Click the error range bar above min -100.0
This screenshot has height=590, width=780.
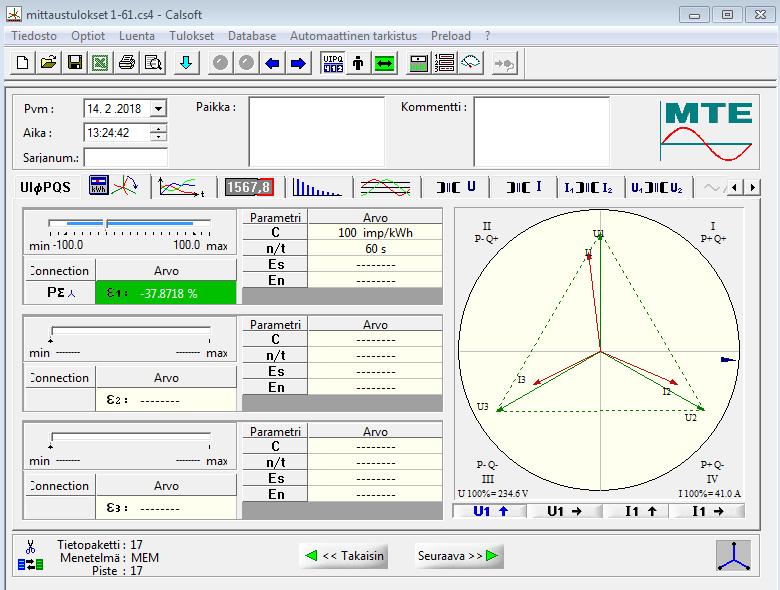129,223
